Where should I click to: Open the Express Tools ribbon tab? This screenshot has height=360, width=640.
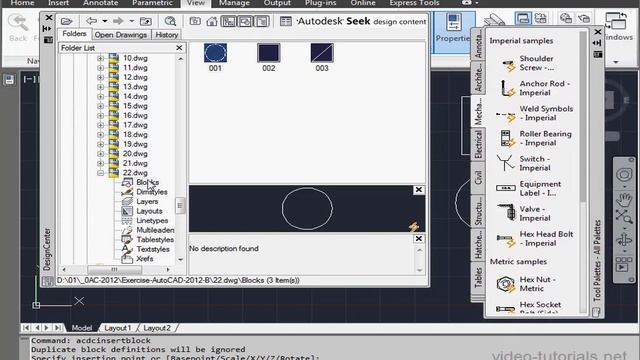click(414, 3)
